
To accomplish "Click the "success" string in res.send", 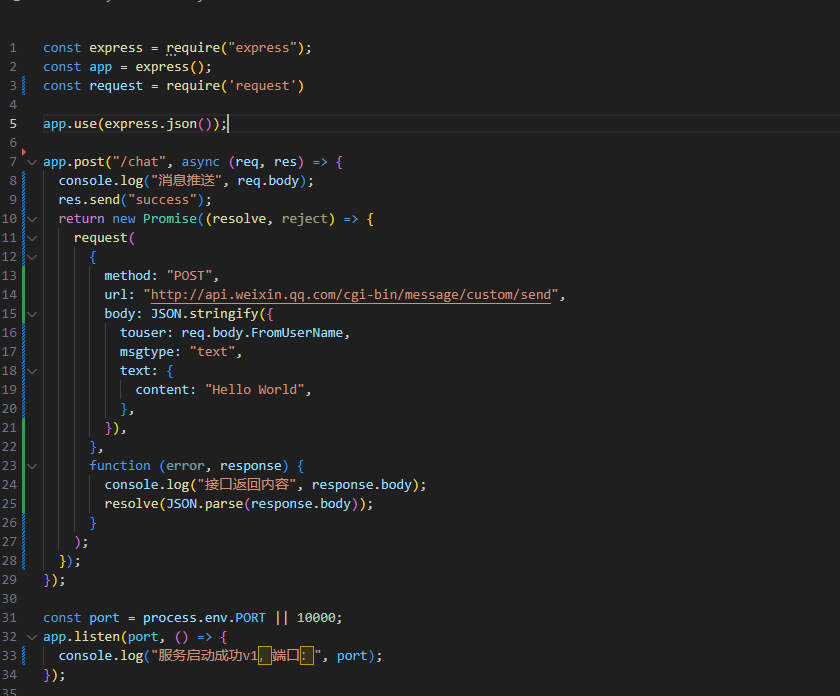I will pos(162,200).
